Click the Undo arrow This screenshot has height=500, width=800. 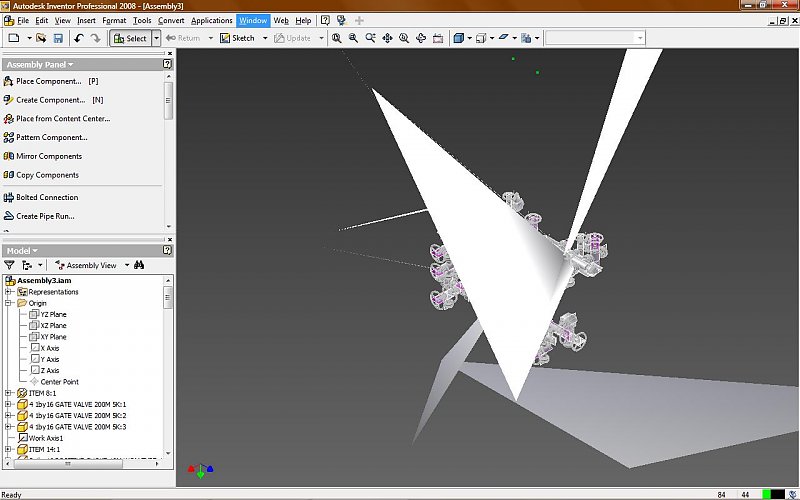(x=79, y=38)
